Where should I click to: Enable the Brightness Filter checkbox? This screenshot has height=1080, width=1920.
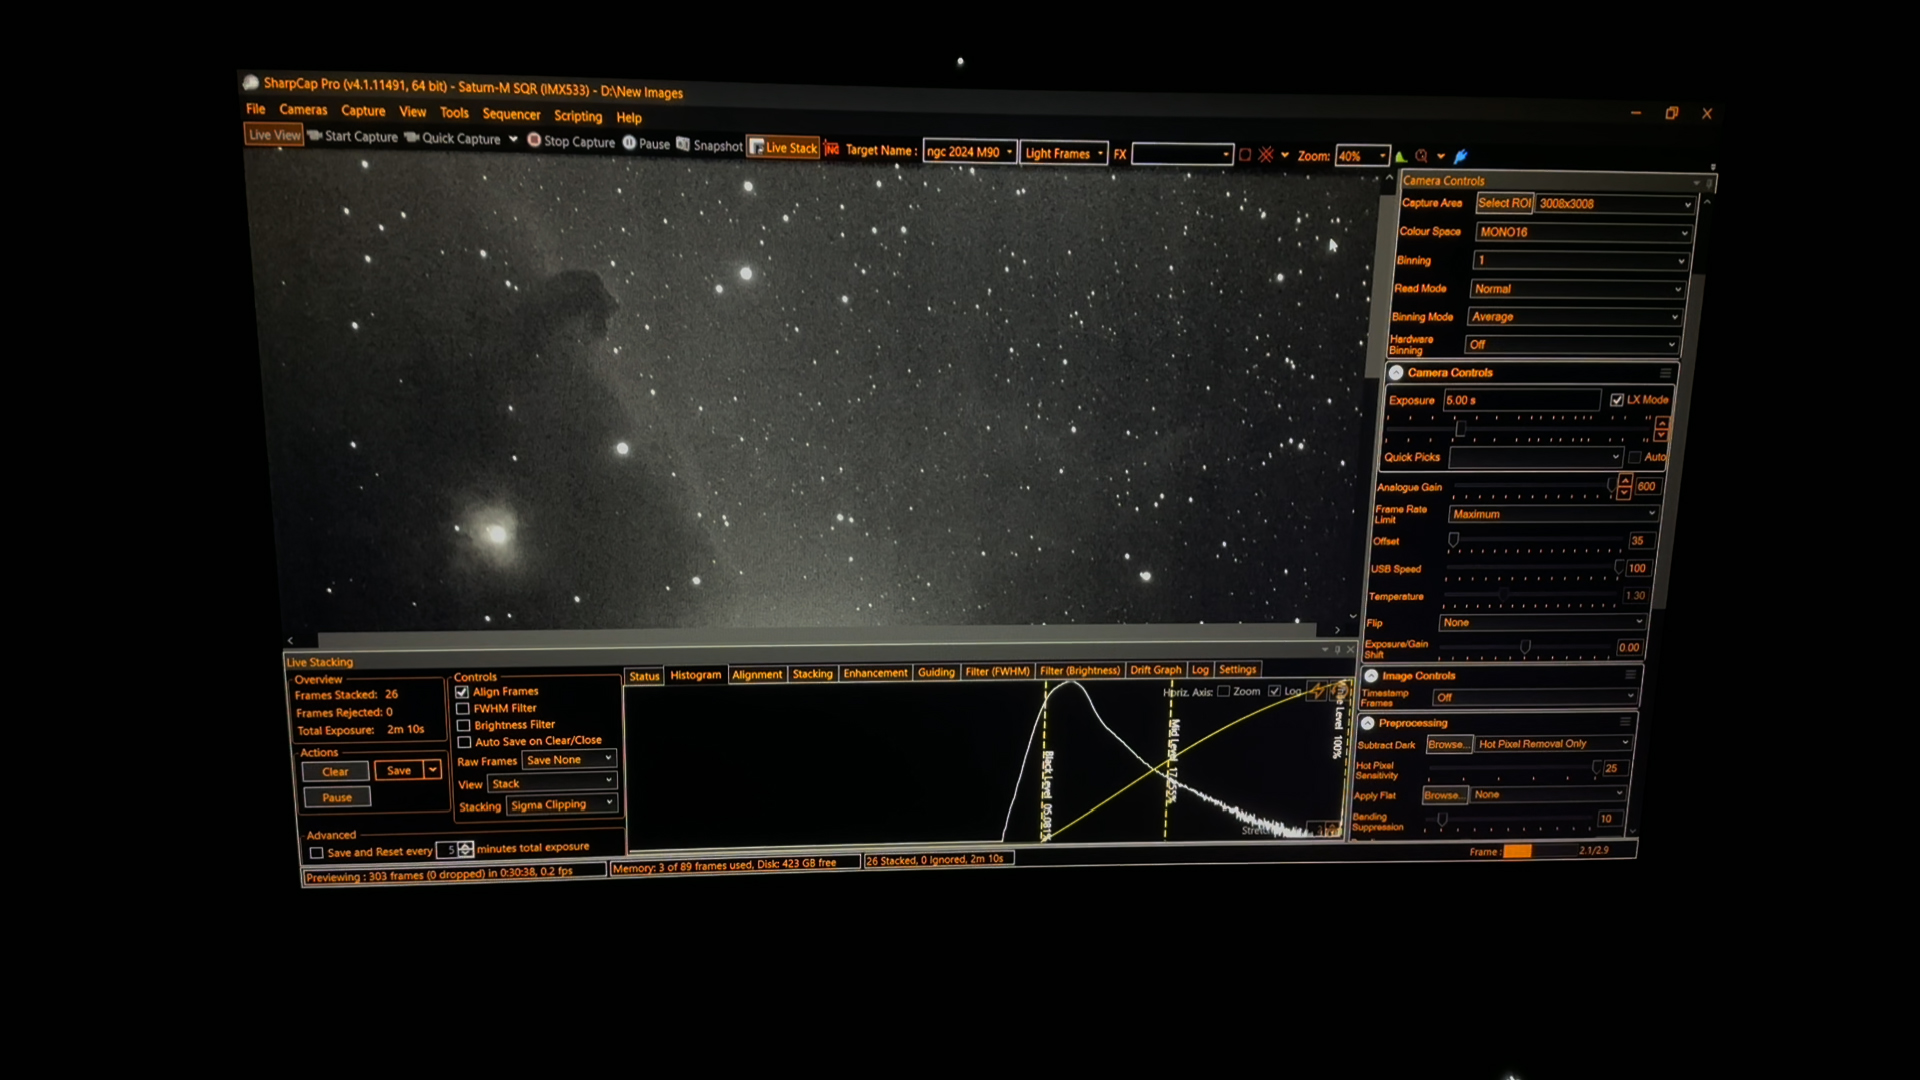(464, 725)
